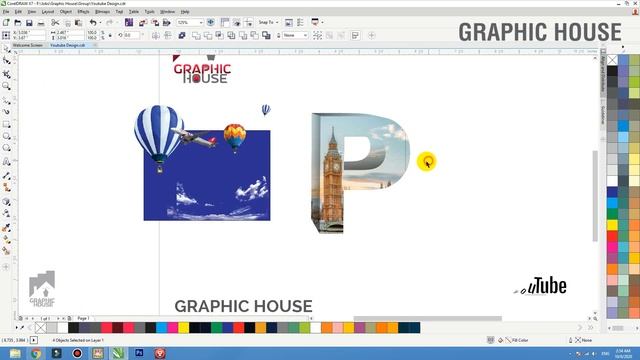Toggle Show Guidelines button
The image size is (640, 360).
(248, 23)
